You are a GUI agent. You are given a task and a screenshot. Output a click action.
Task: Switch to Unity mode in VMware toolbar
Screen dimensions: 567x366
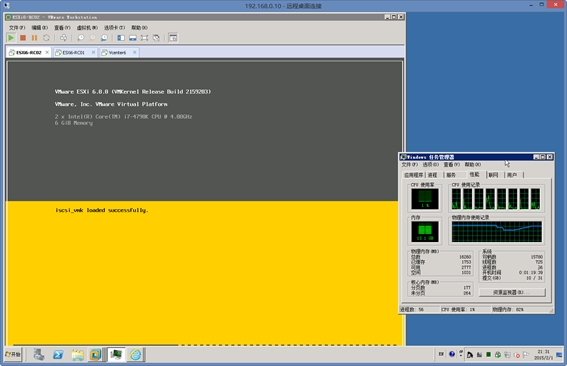156,38
